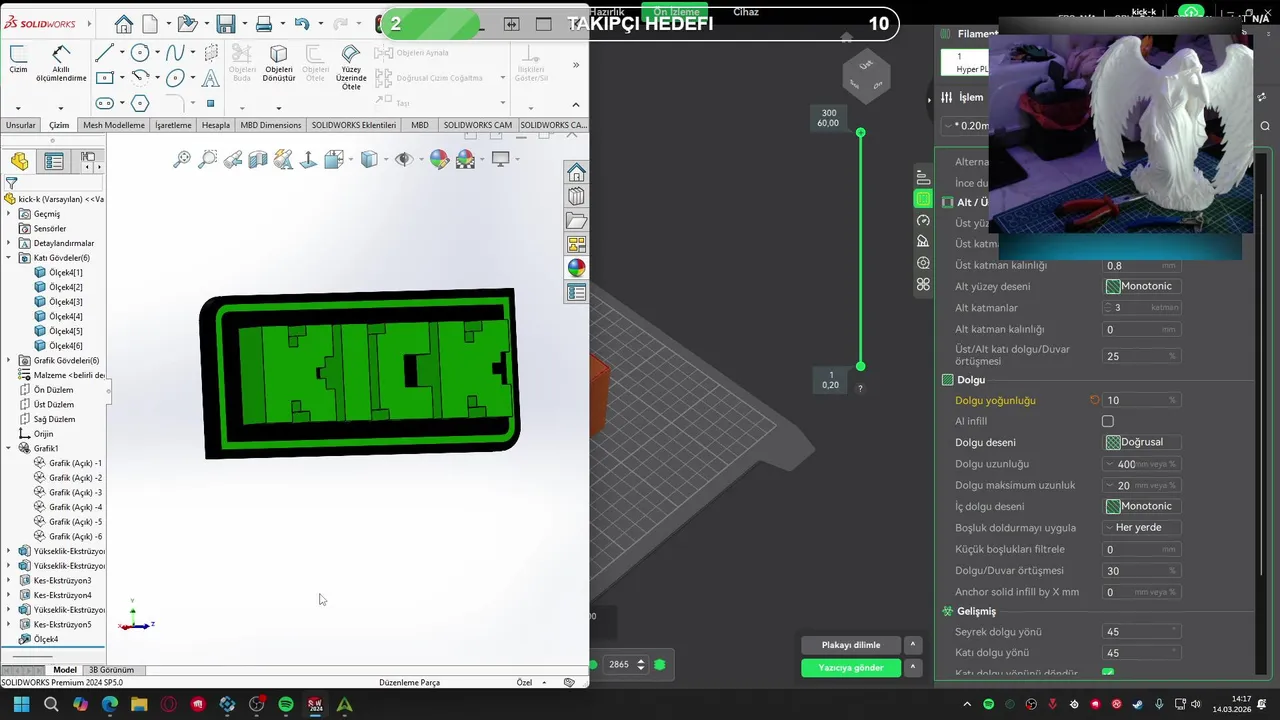Open Spotify from the Windows taskbar
This screenshot has height=720, width=1280.
click(x=286, y=705)
